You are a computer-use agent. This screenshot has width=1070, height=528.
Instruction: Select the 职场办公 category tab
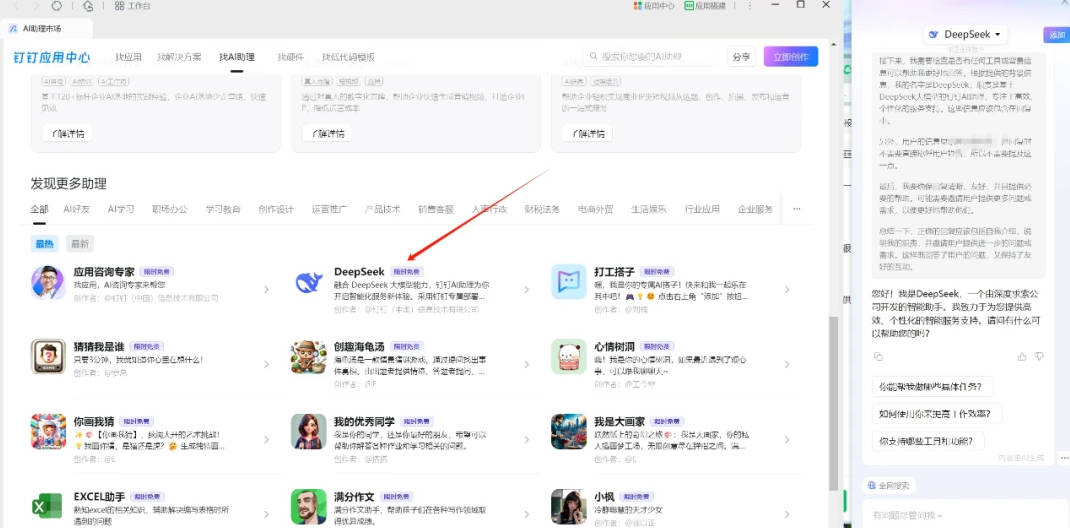(x=170, y=209)
